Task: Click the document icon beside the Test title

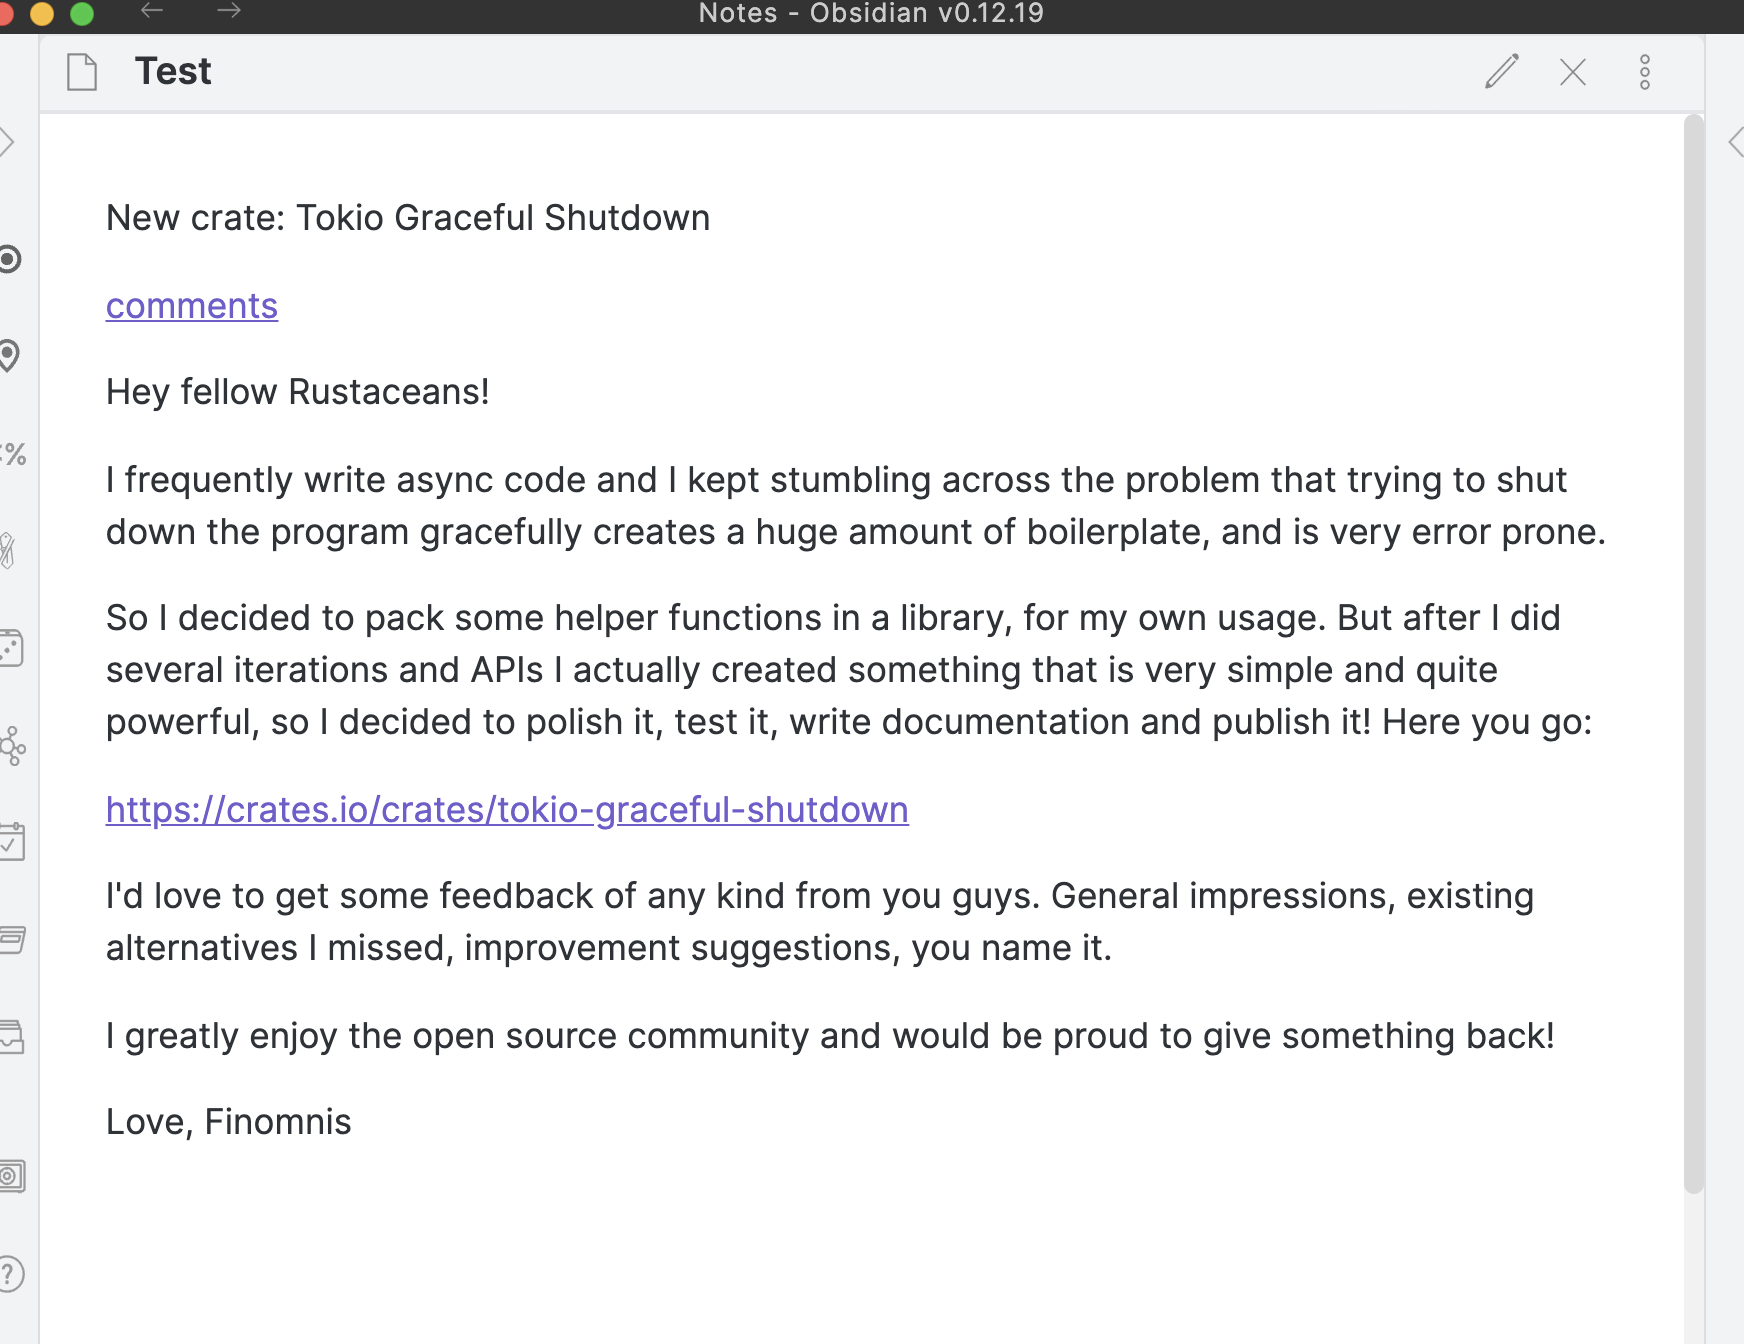Action: pyautogui.click(x=82, y=71)
